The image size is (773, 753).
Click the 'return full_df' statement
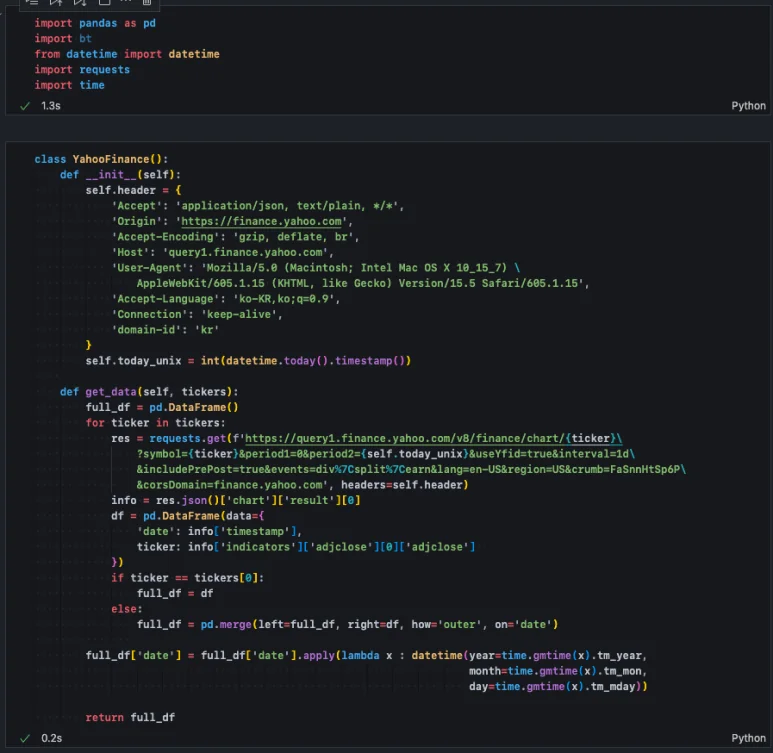pos(130,717)
